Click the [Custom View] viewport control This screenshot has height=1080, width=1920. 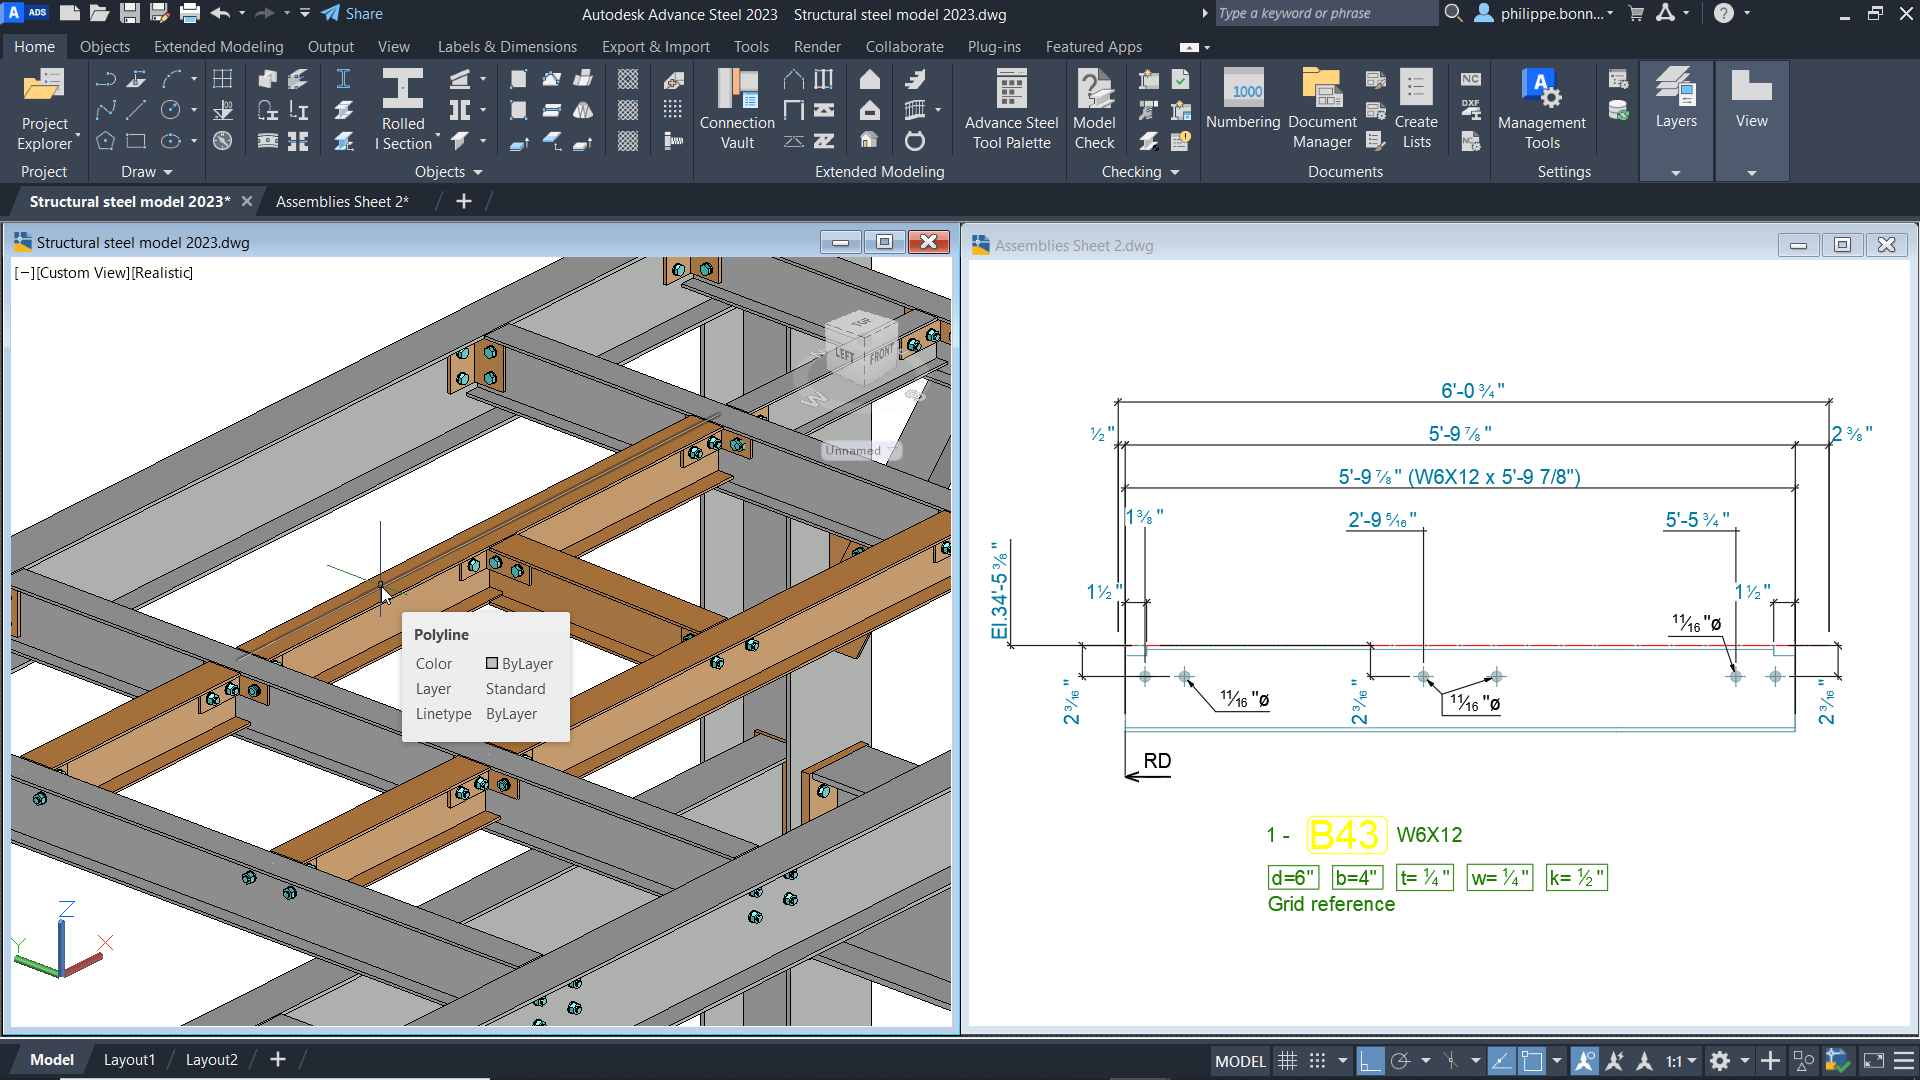(83, 273)
